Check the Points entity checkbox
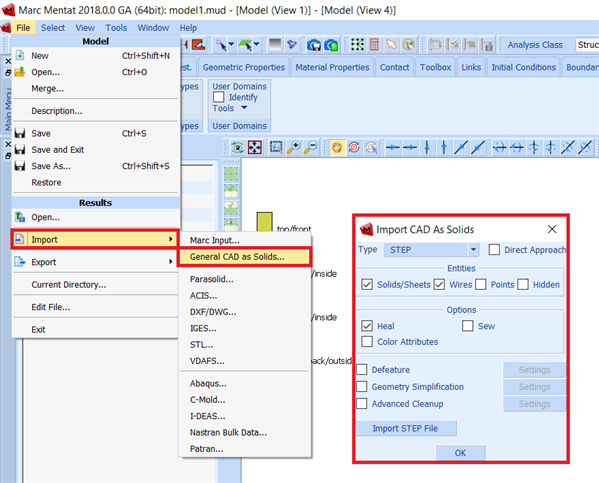Viewport: 599px width, 483px height. click(x=481, y=284)
